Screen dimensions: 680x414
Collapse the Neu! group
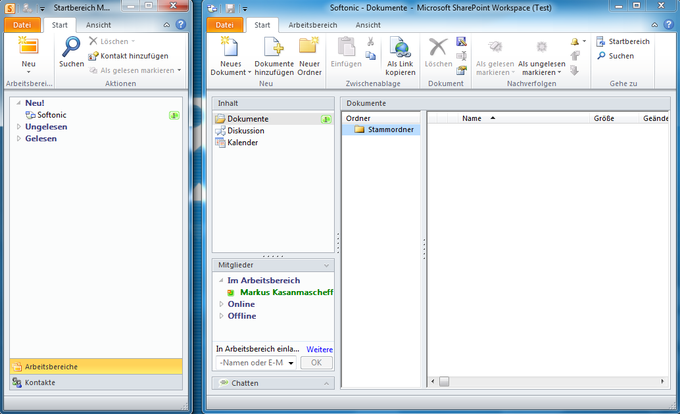(x=19, y=103)
